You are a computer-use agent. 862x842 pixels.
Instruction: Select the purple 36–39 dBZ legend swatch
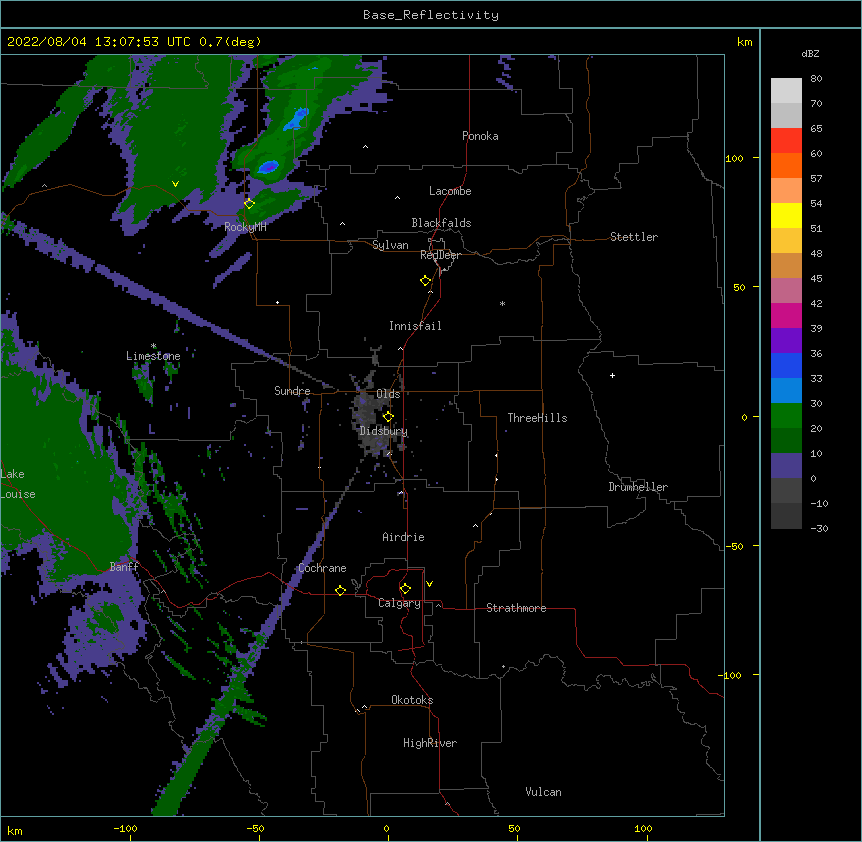[x=786, y=341]
